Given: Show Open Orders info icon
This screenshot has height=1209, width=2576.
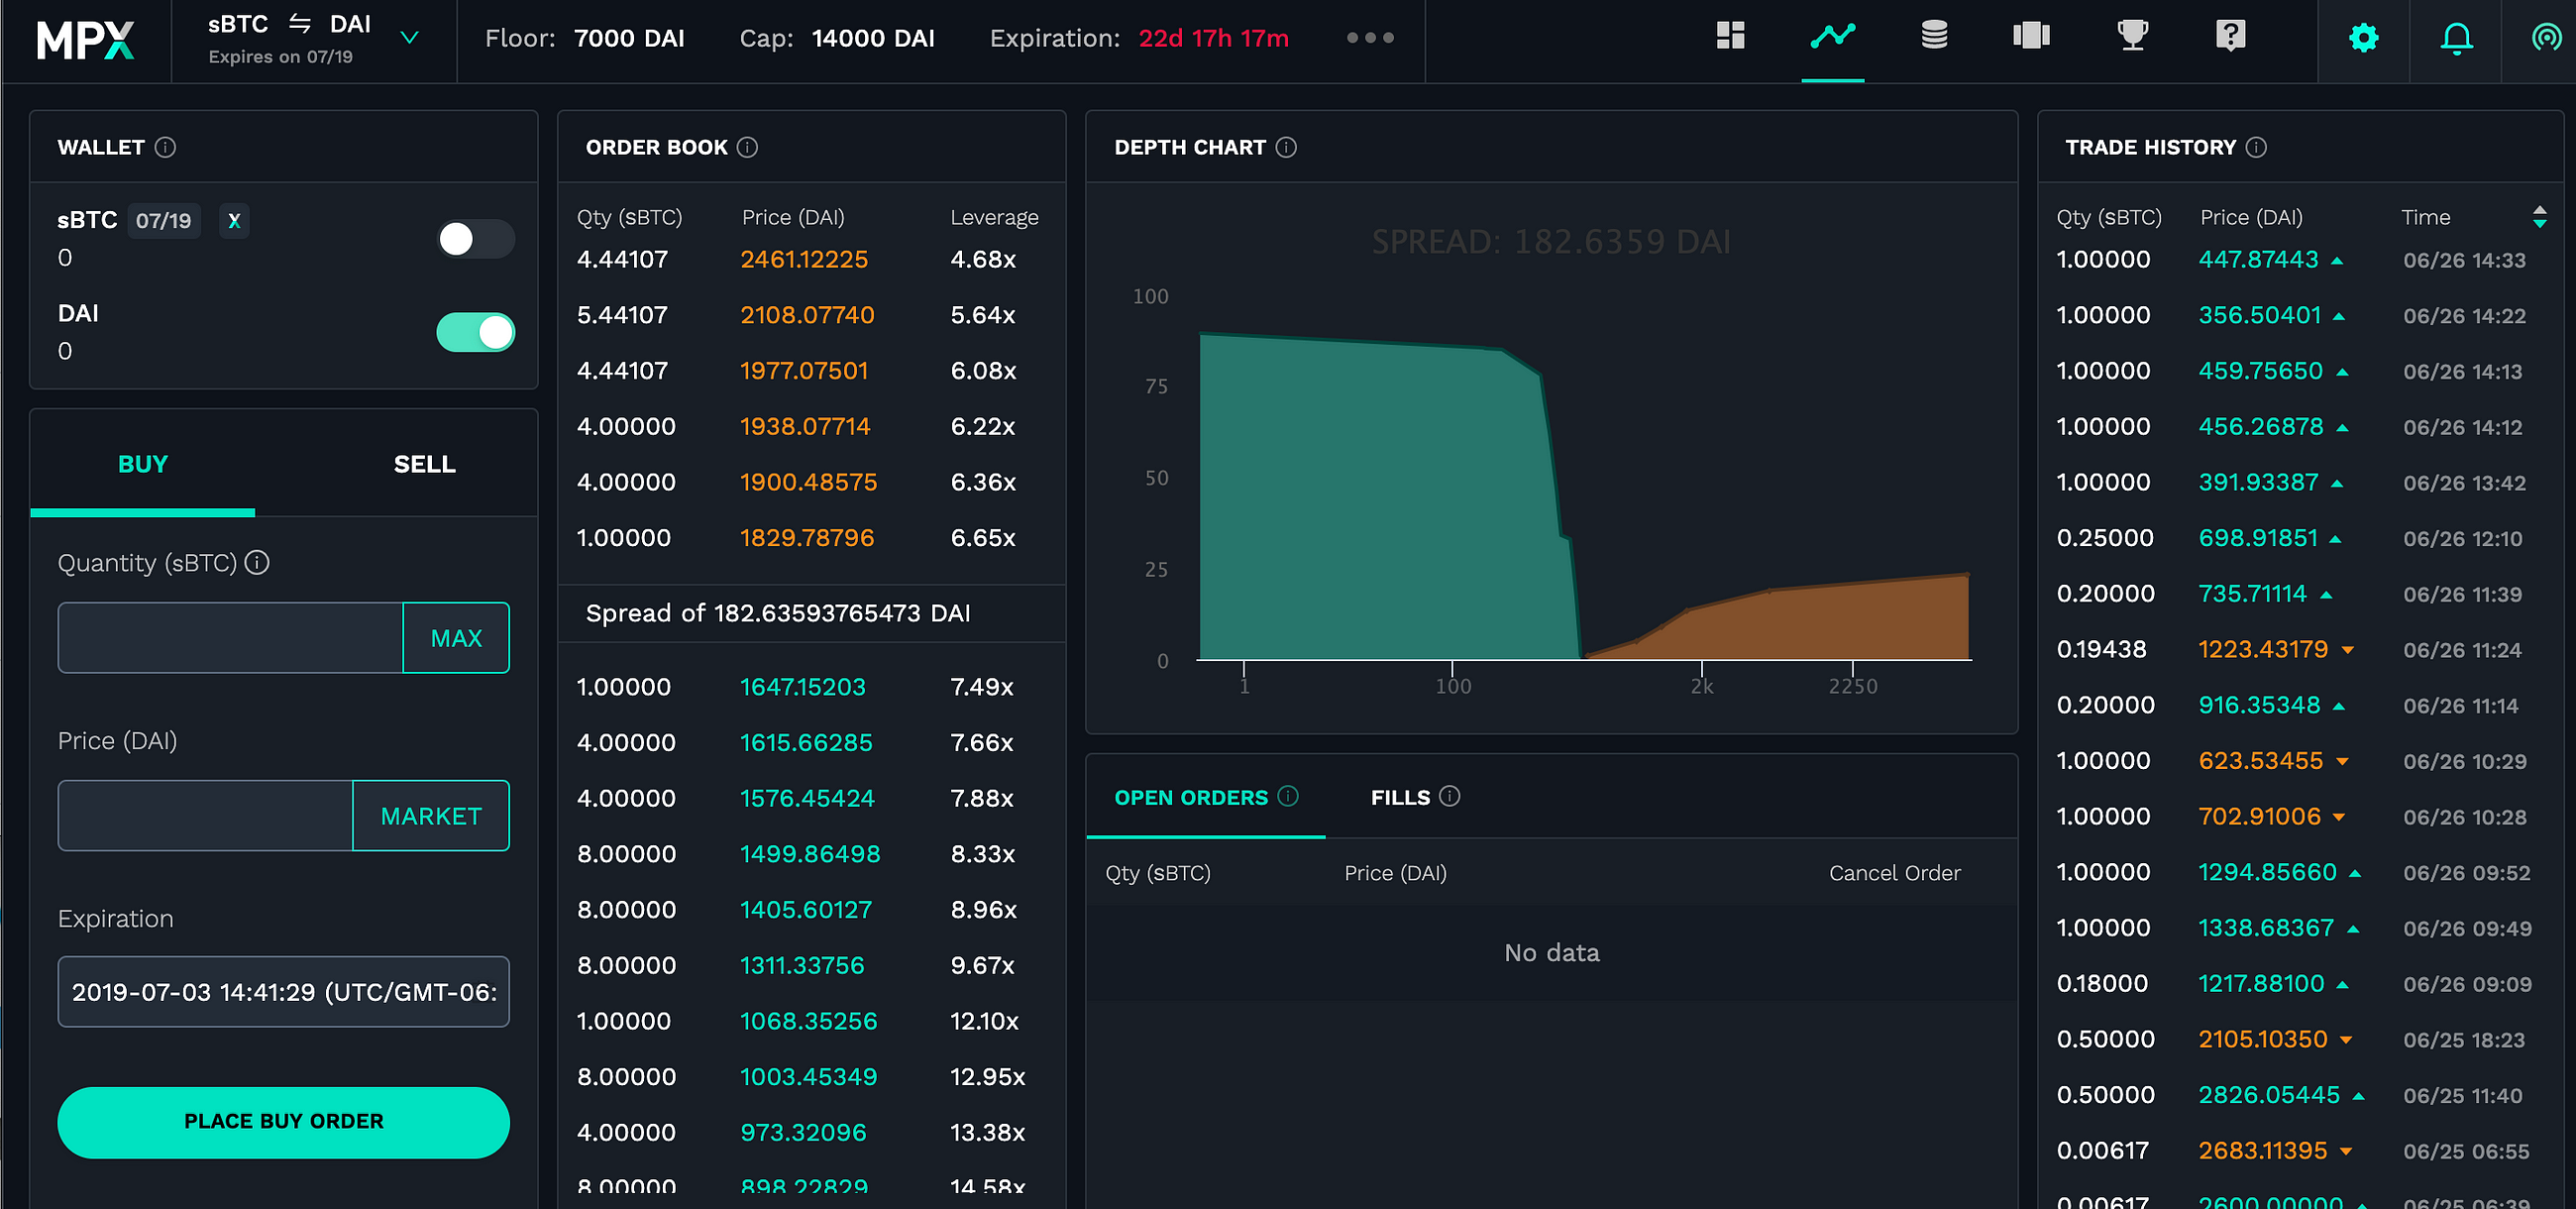Looking at the screenshot, I should [x=1288, y=796].
